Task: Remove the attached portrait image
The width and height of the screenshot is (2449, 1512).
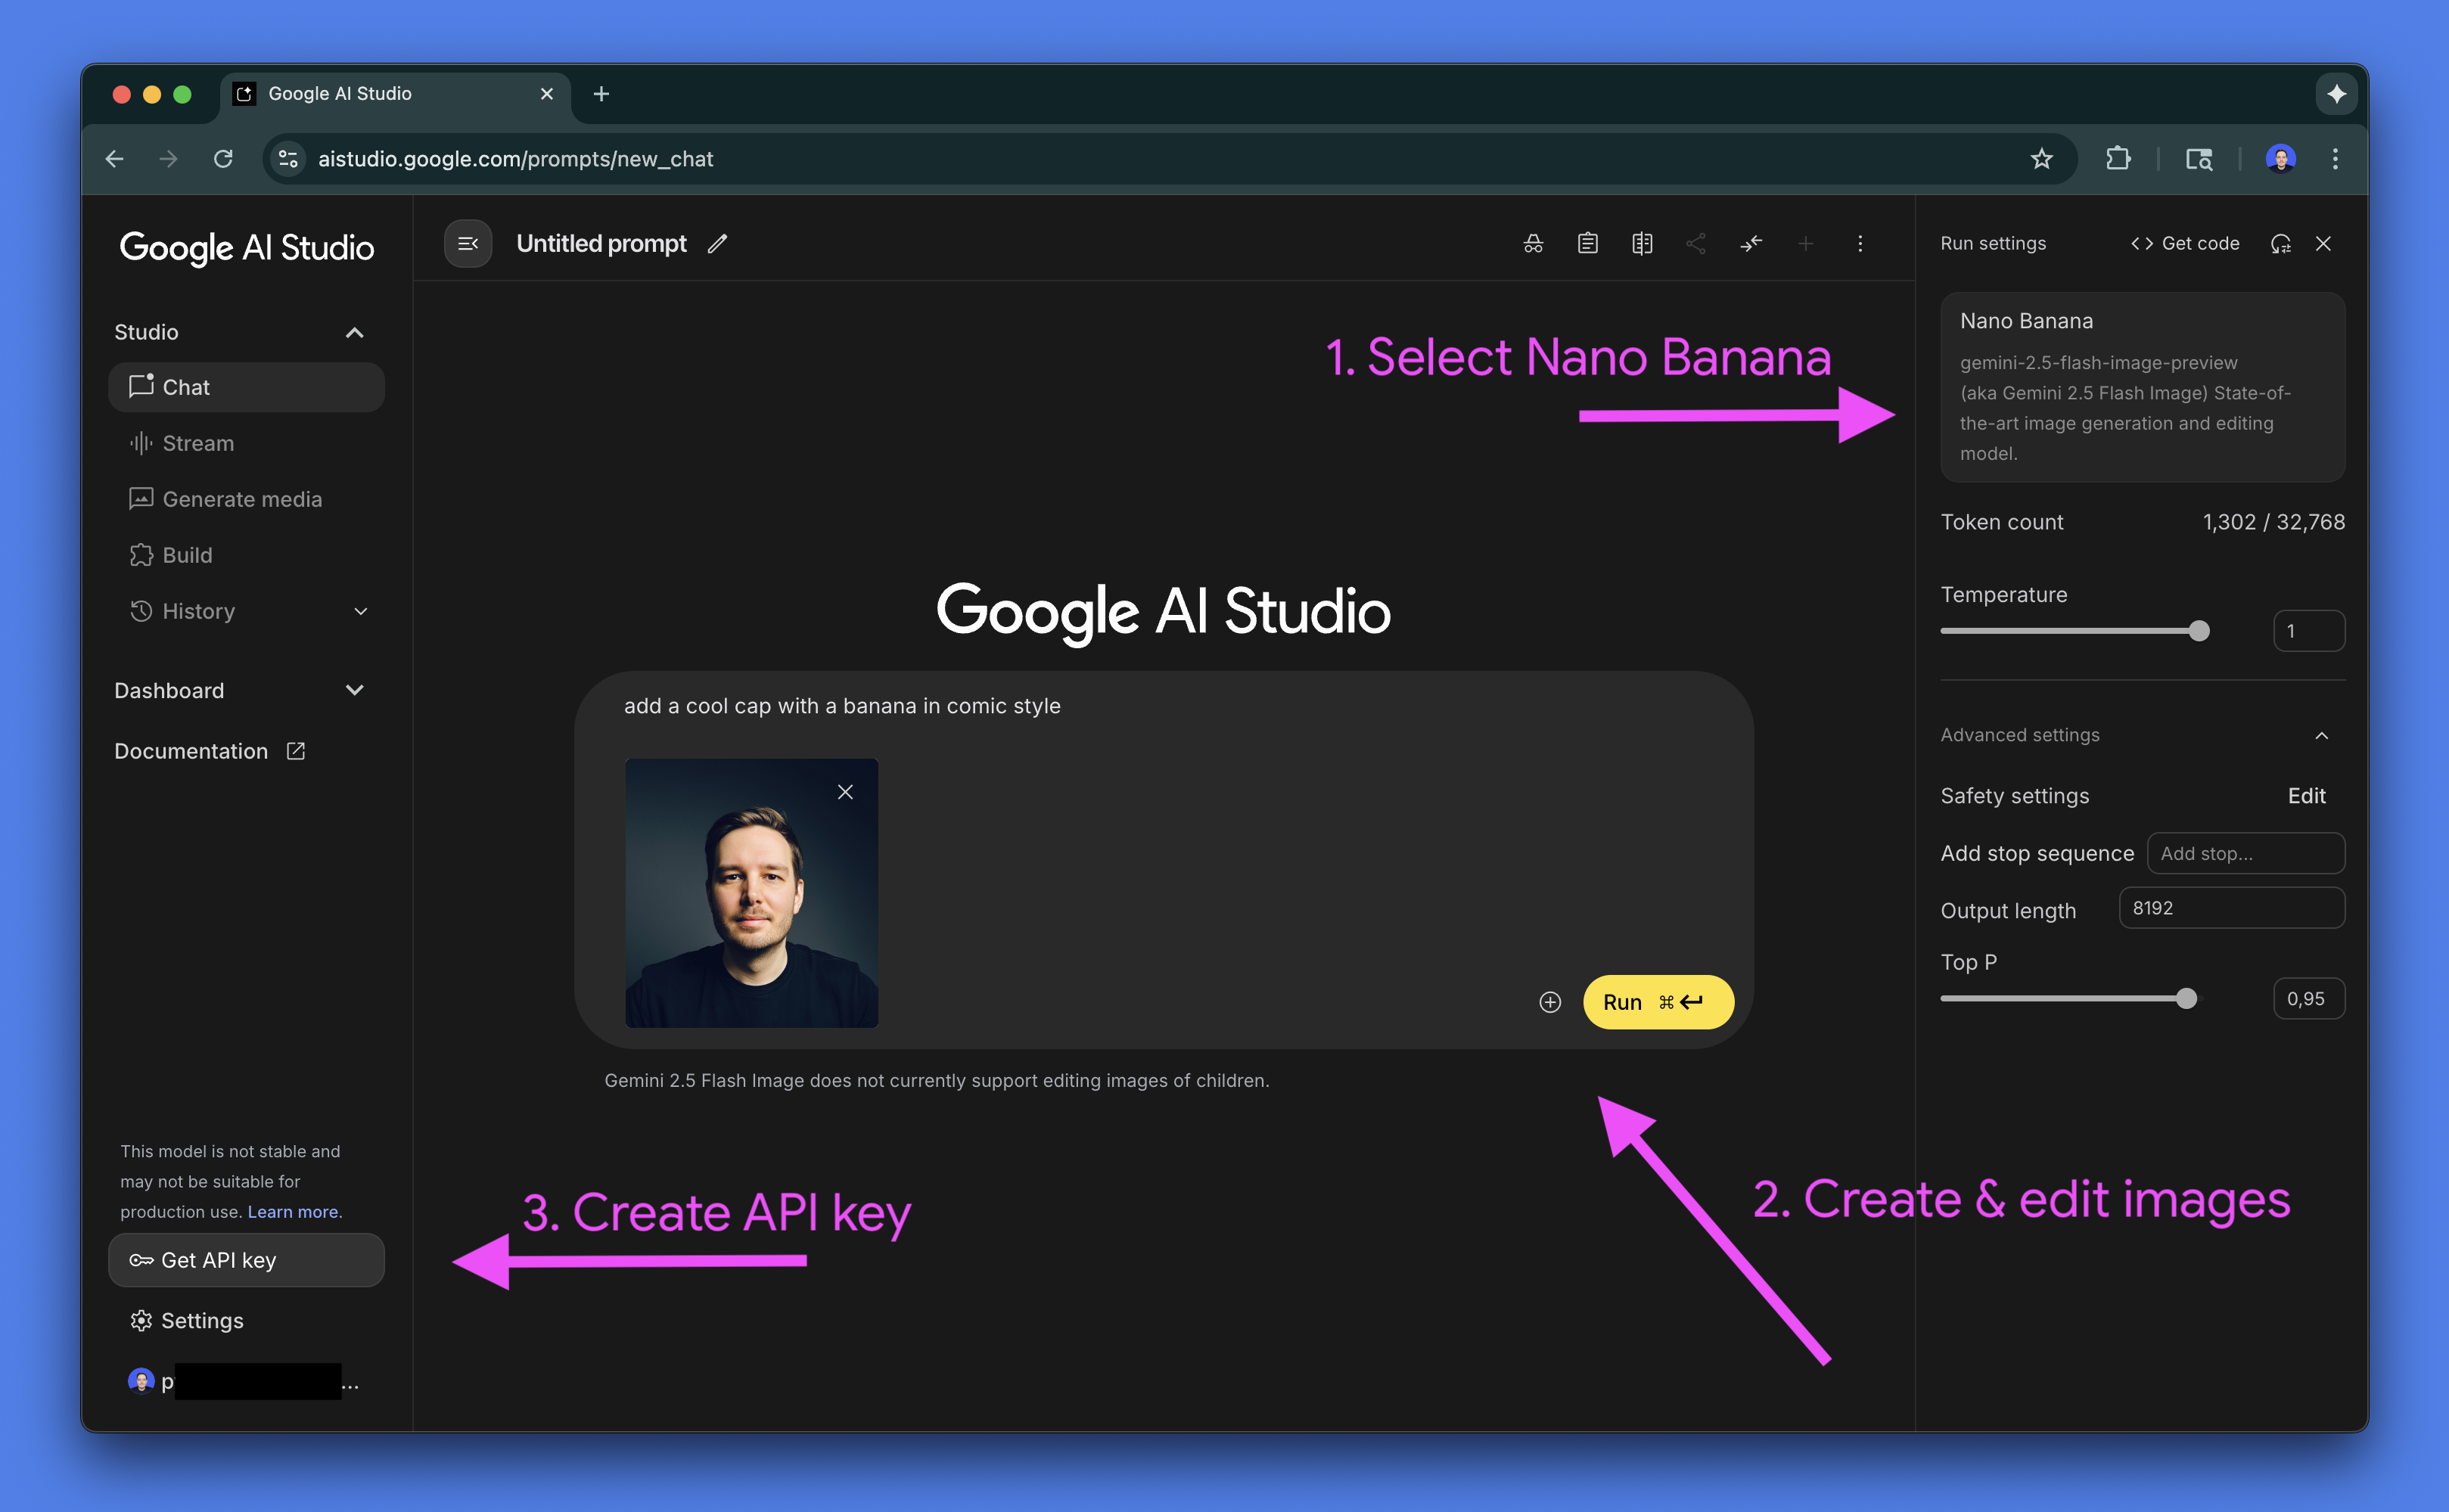Action: click(x=845, y=792)
